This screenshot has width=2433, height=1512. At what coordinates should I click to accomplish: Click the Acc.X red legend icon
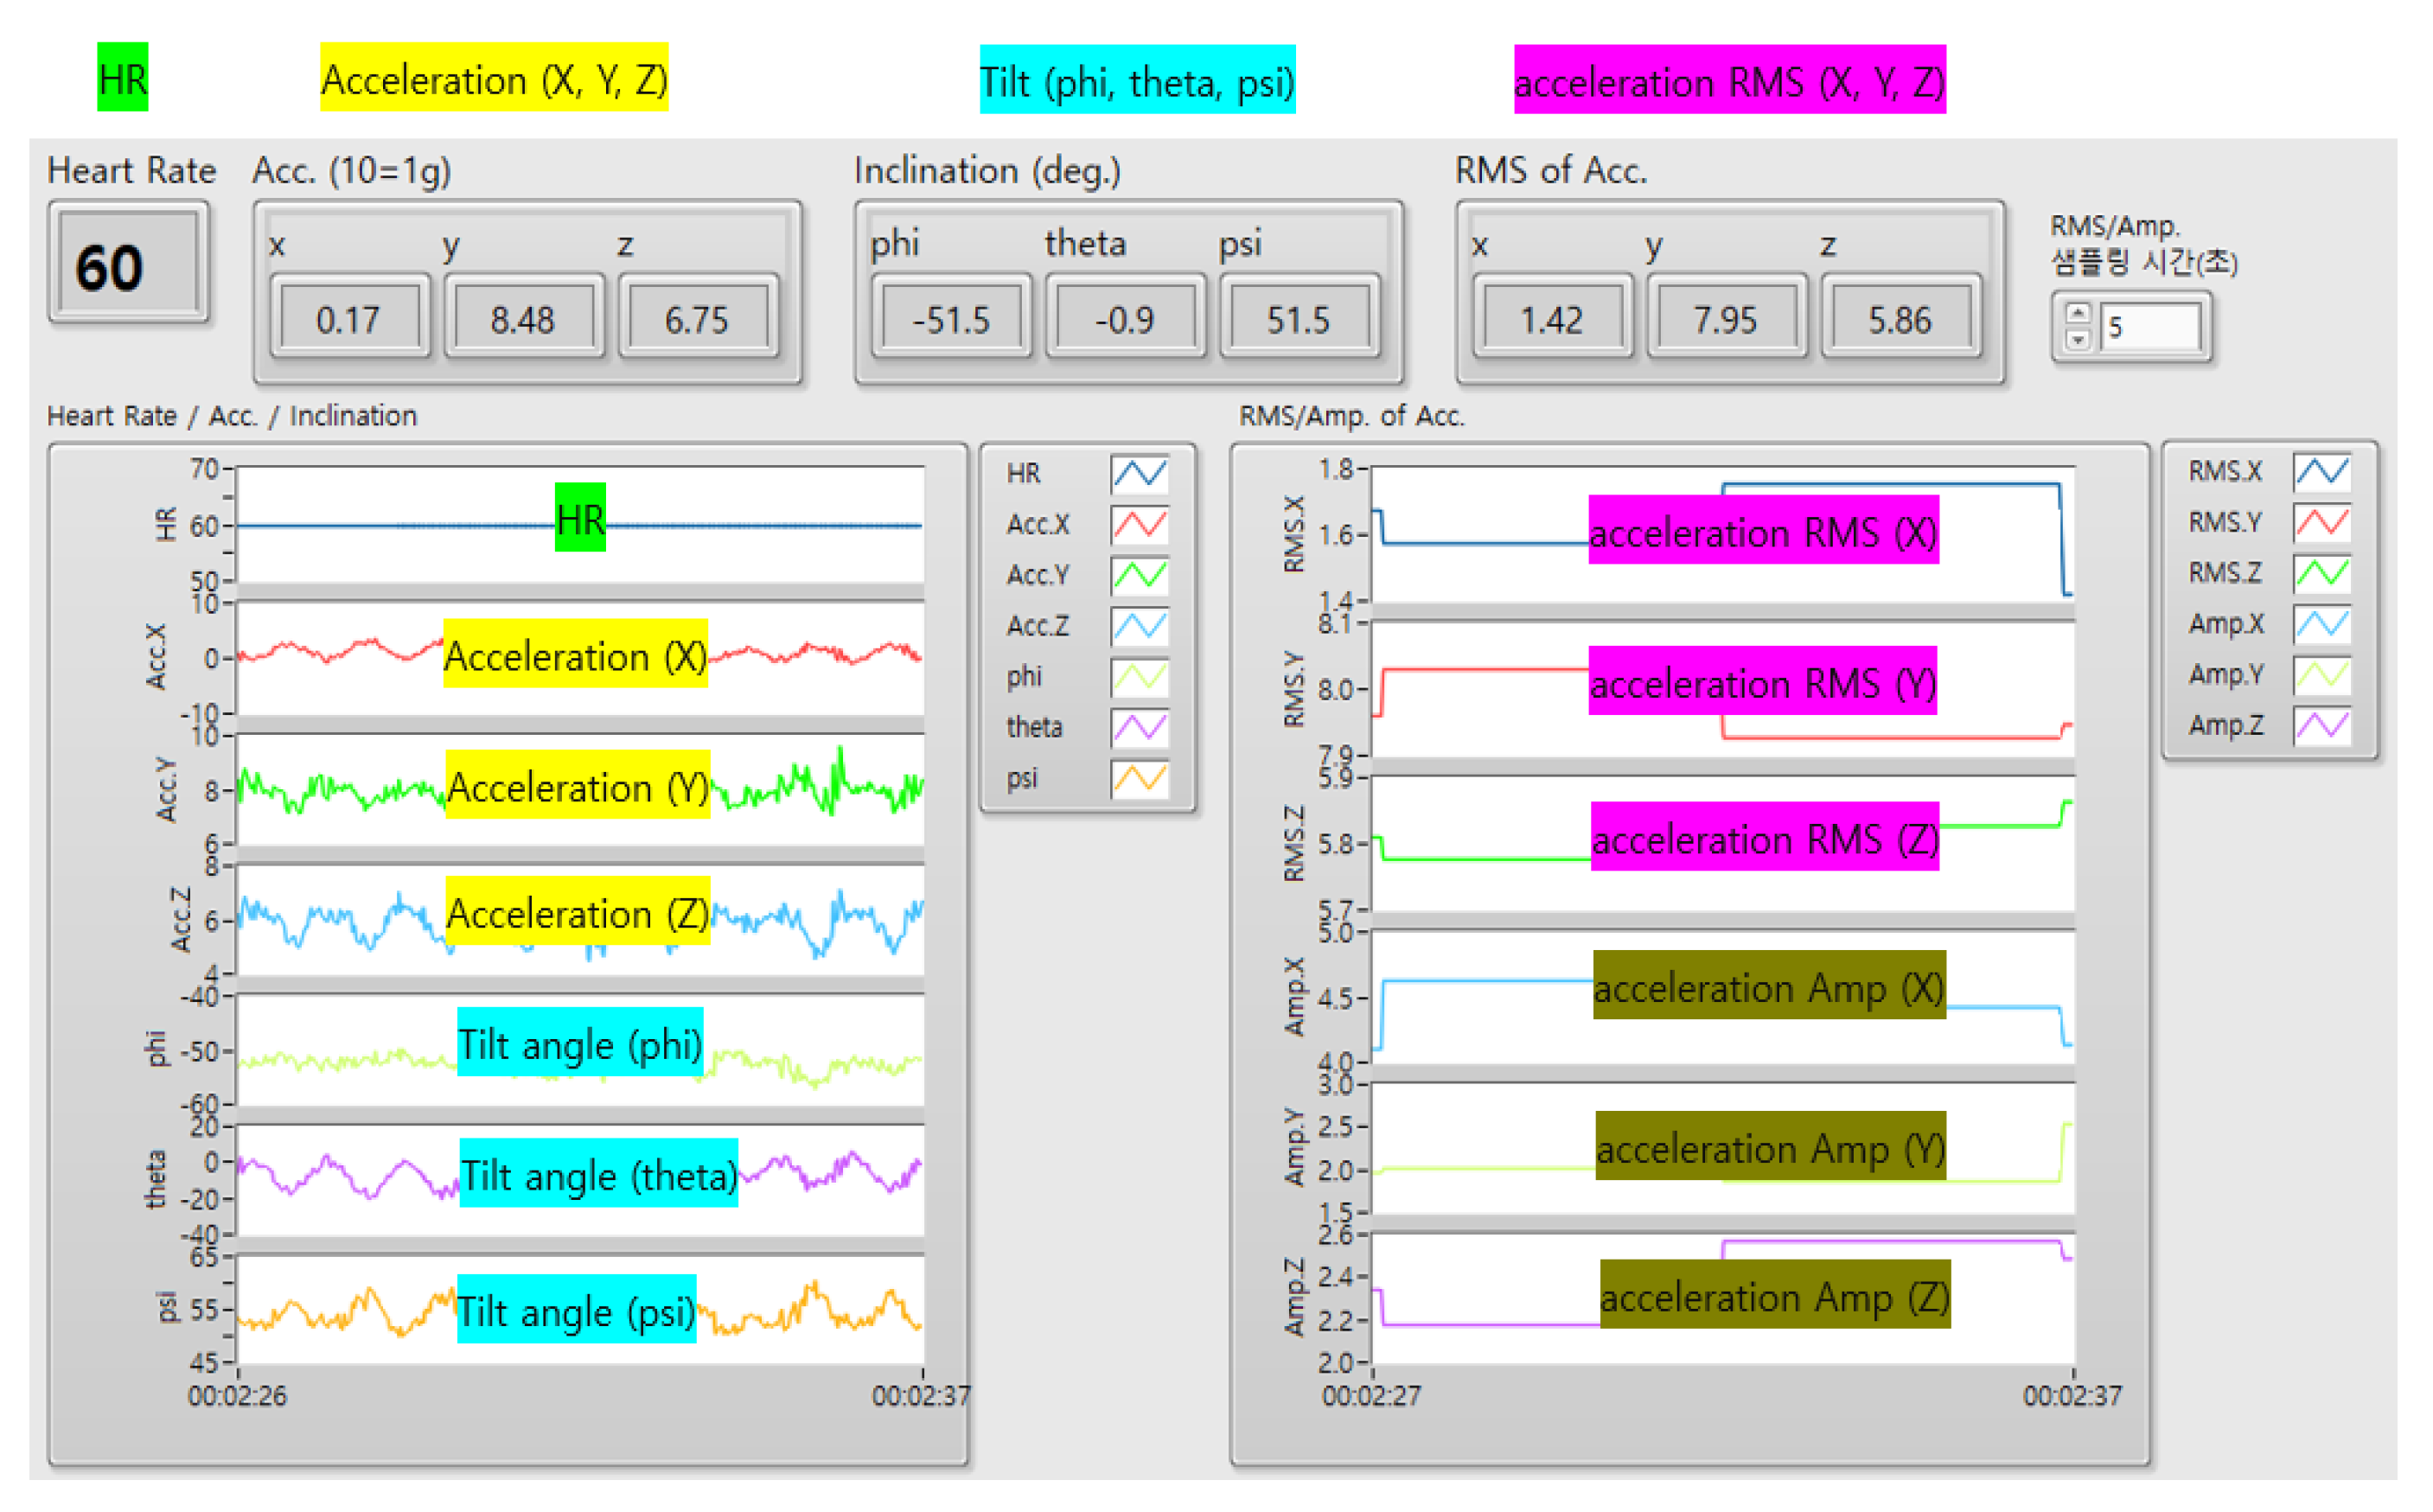[x=1139, y=524]
